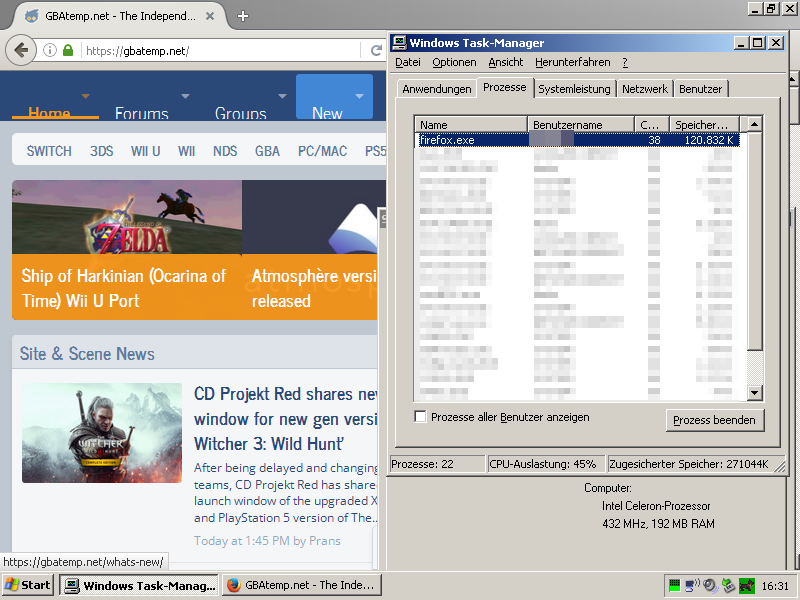Switch to GBAtemp.net Firefox taskbar button
Image resolution: width=800 pixels, height=600 pixels.
click(x=302, y=585)
